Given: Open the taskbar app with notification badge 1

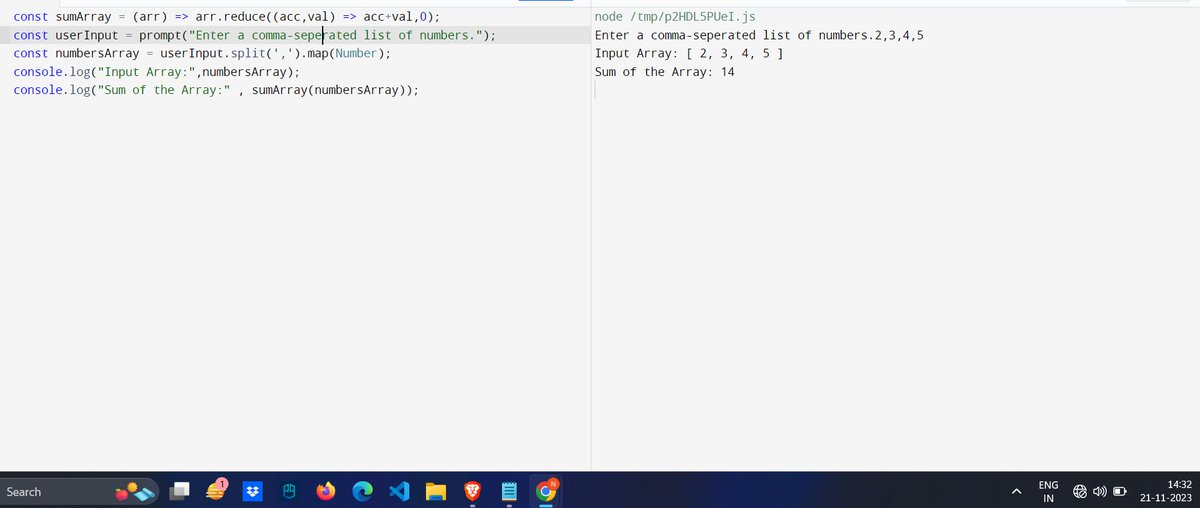Looking at the screenshot, I should pos(217,490).
